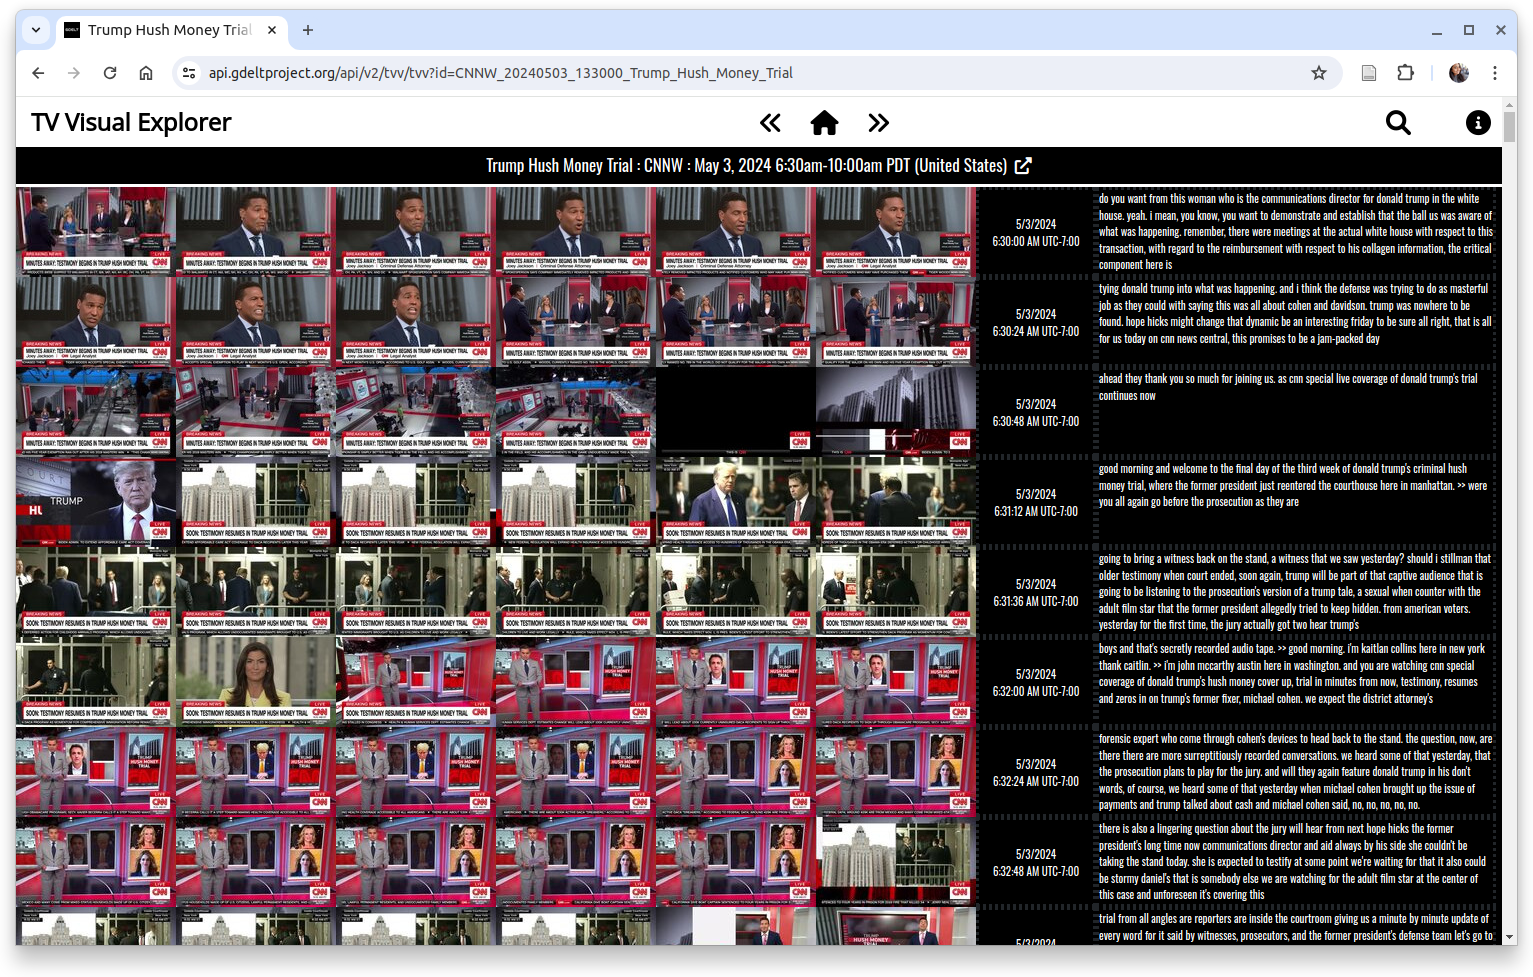Viewport: 1533px width, 977px height.
Task: Jump to the next broadcast with double-right arrows
Action: 878,123
